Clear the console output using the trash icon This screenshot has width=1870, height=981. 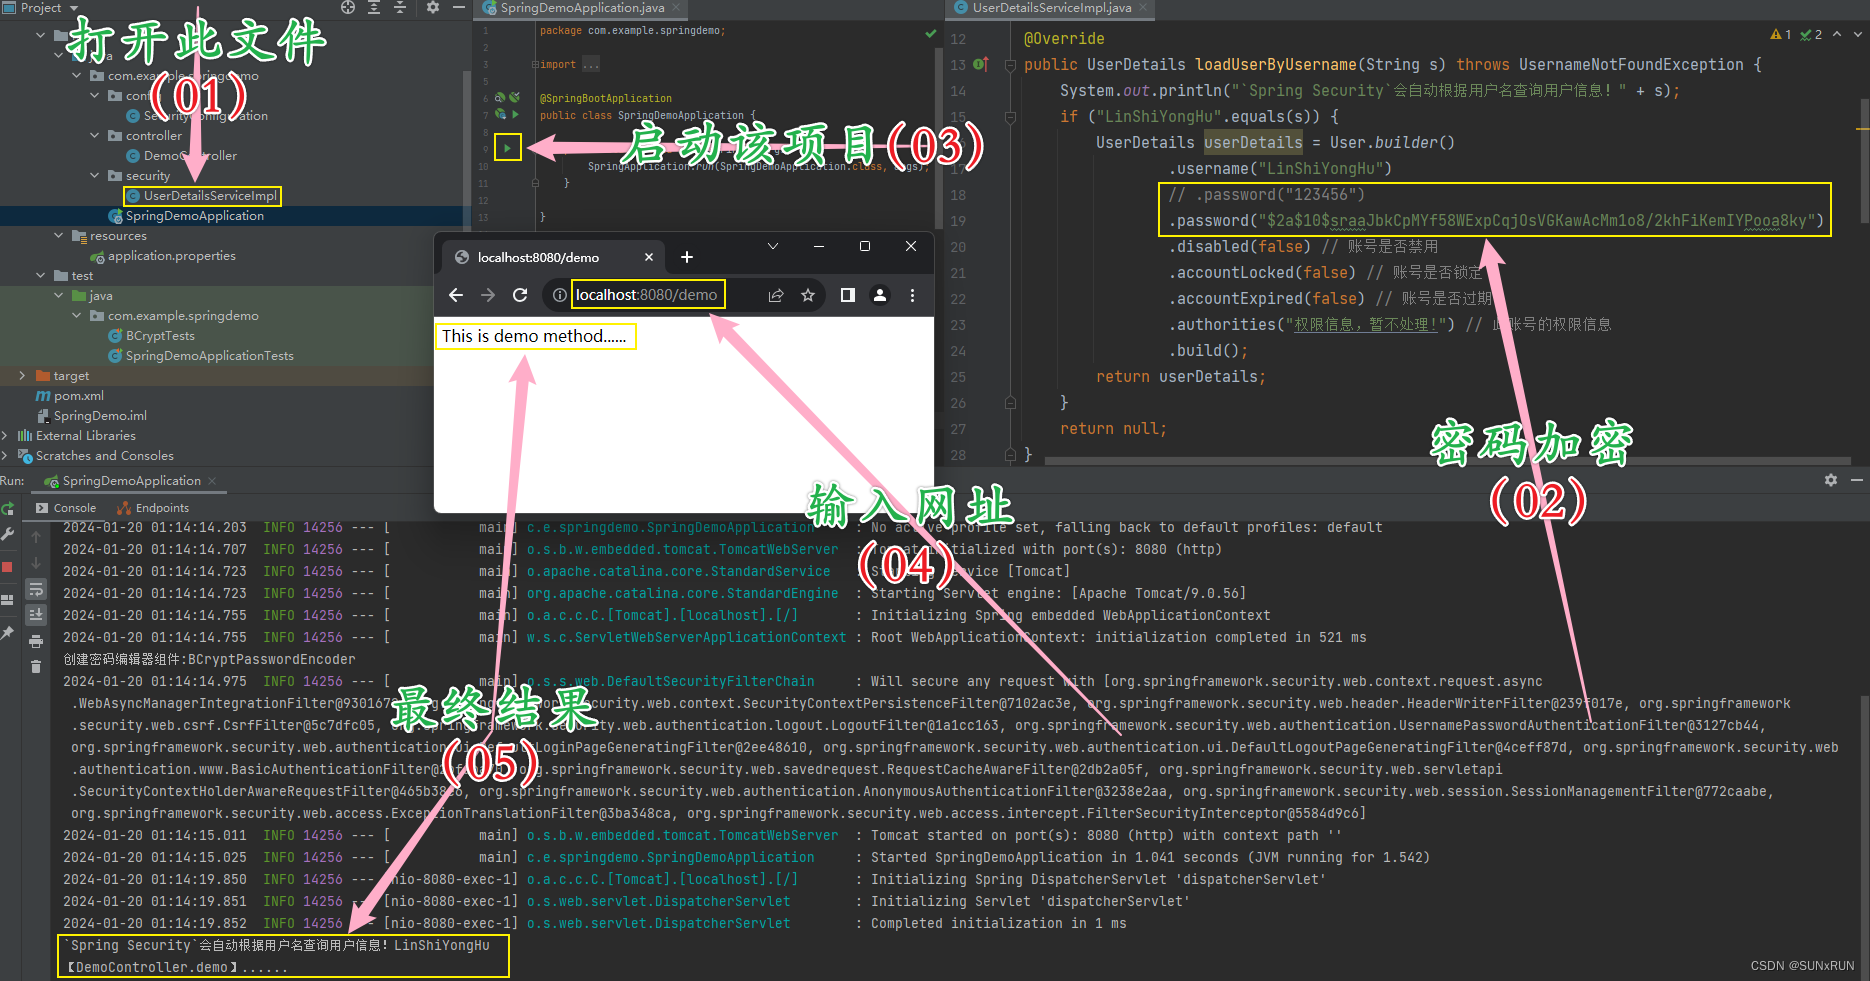[x=36, y=661]
